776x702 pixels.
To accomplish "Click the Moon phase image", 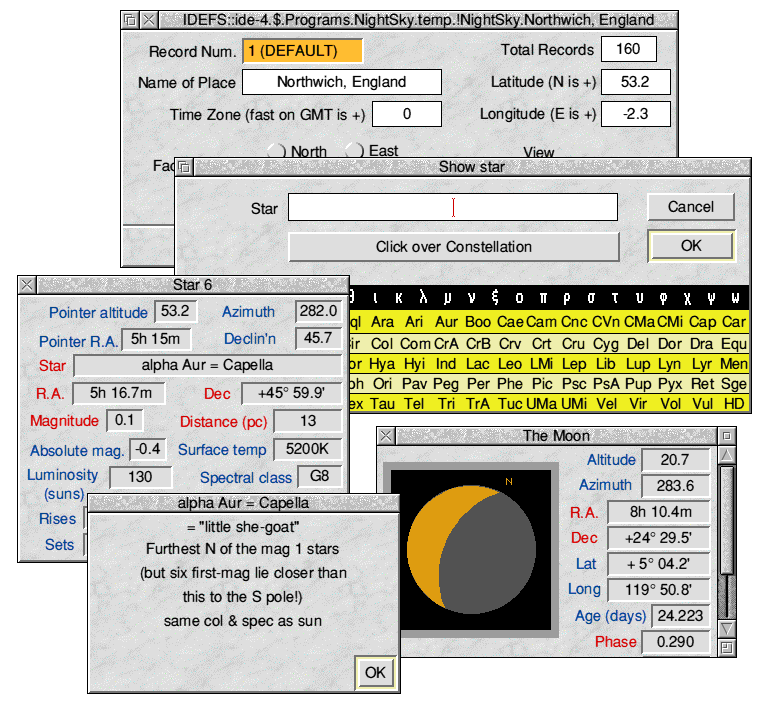I will (x=471, y=550).
